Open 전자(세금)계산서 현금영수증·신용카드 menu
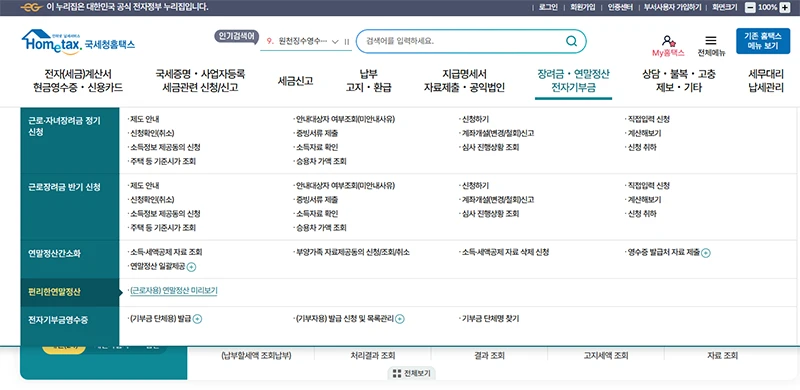This screenshot has height=390, width=800. click(x=78, y=81)
